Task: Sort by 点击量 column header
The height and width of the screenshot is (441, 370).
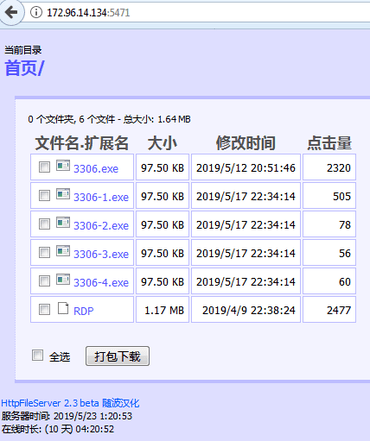Action: [329, 143]
